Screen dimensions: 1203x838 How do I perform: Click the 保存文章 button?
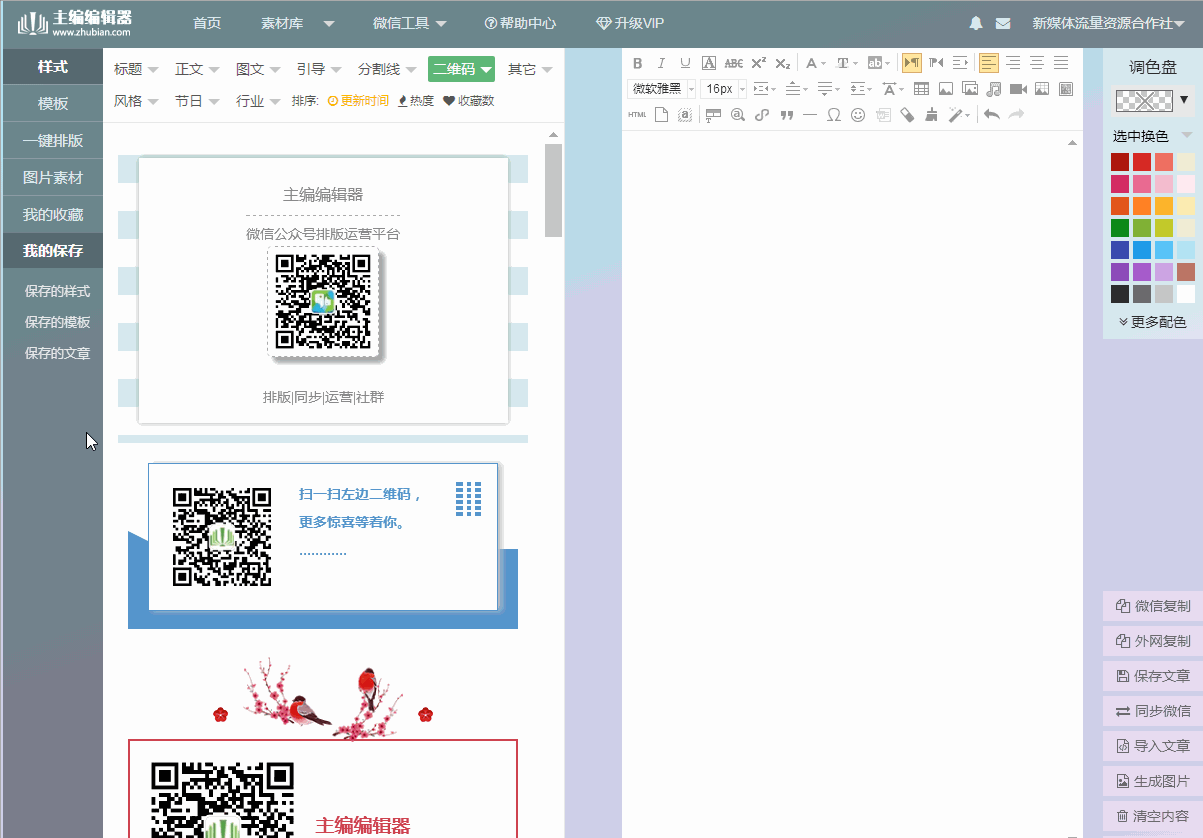tap(1153, 676)
